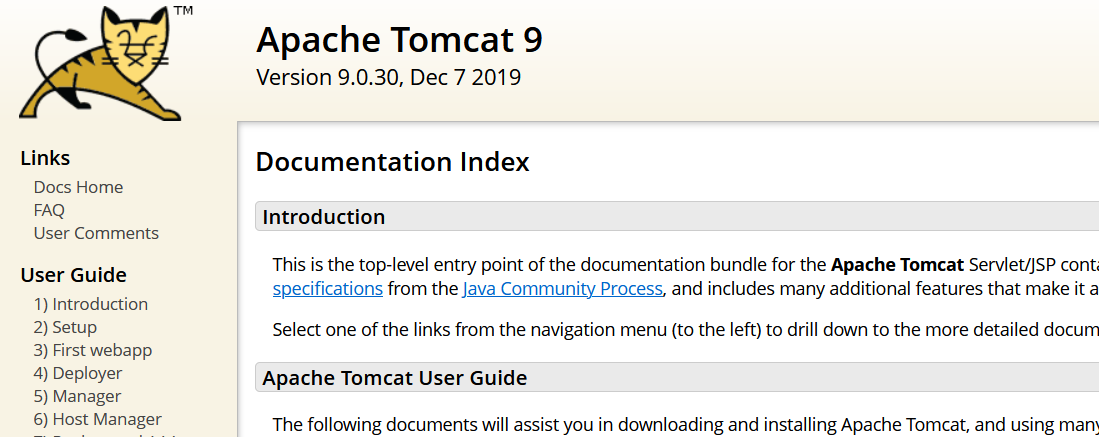This screenshot has height=437, width=1099.
Task: Click the Tomcat cat logo
Action: pyautogui.click(x=105, y=63)
